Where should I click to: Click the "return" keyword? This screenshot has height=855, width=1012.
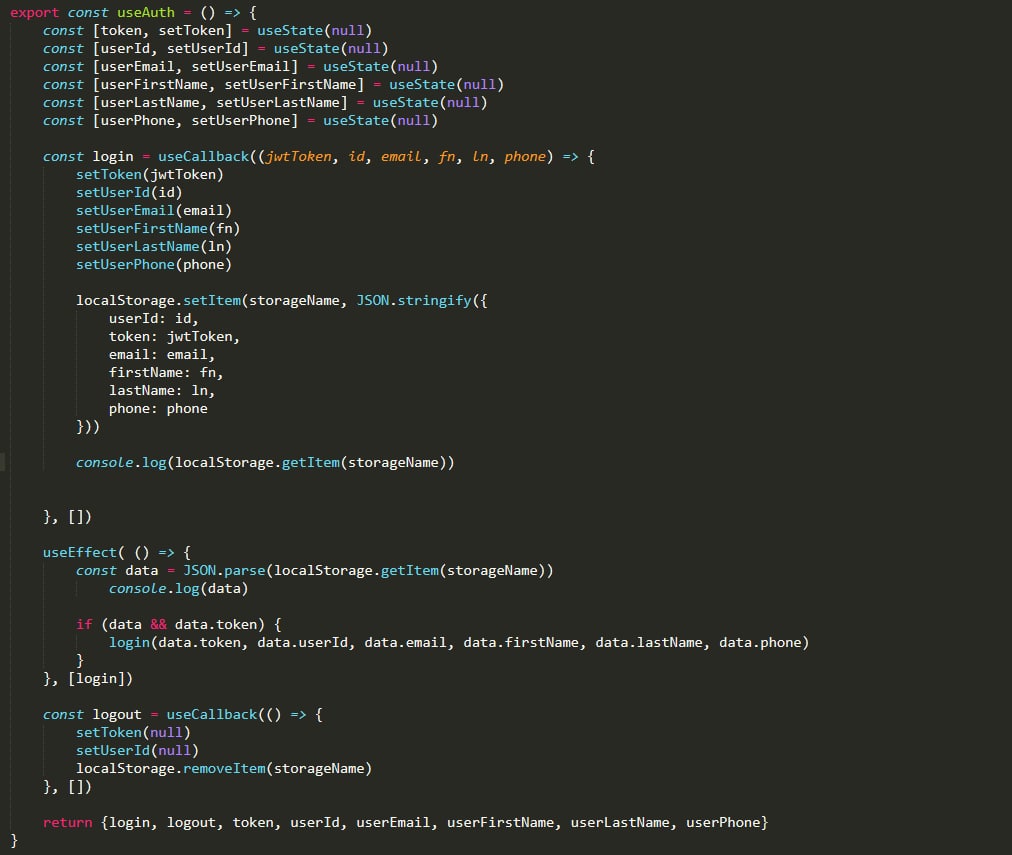click(67, 823)
